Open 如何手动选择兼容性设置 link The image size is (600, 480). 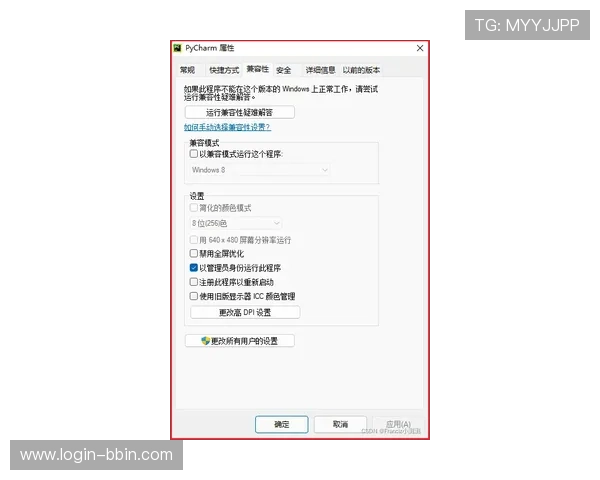coord(227,127)
